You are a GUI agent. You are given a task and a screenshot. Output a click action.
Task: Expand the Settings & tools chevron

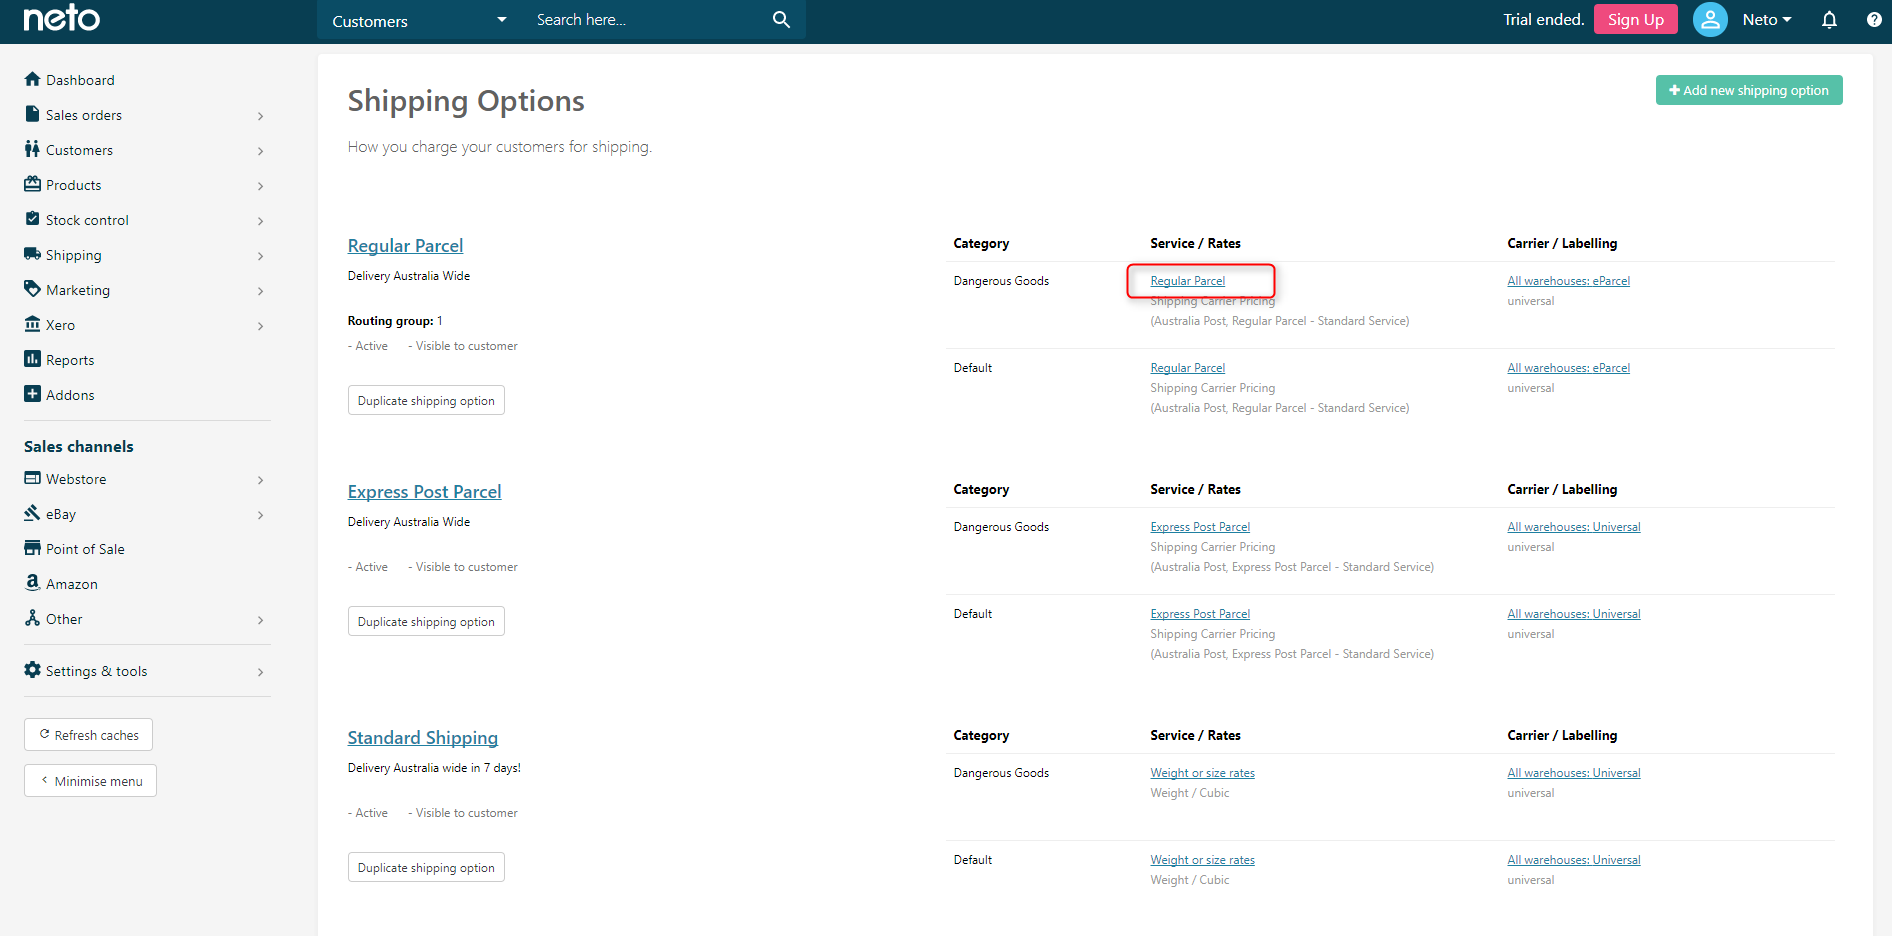click(260, 672)
